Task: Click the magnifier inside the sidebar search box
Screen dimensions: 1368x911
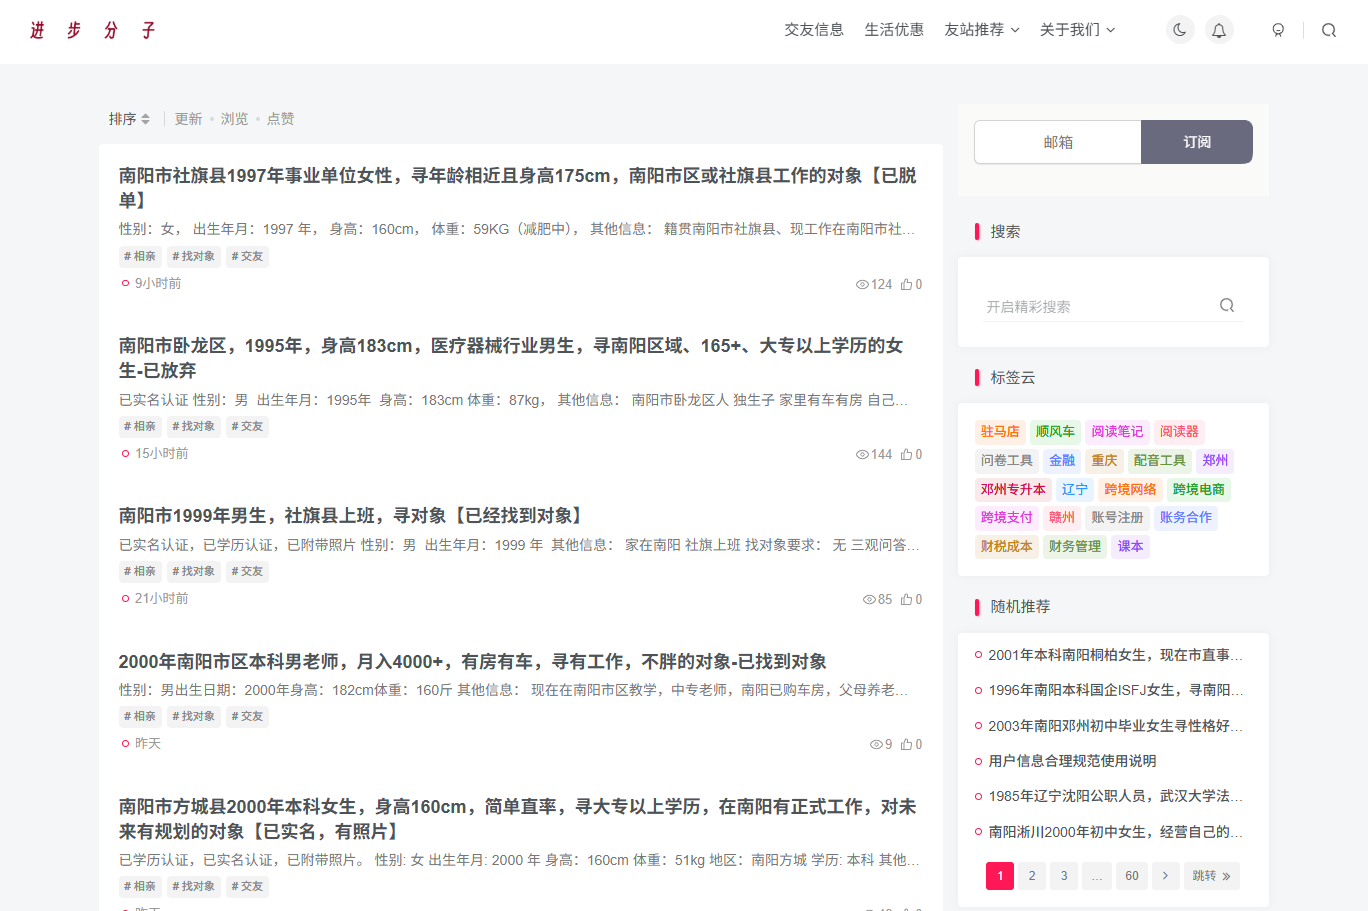Action: 1227,305
